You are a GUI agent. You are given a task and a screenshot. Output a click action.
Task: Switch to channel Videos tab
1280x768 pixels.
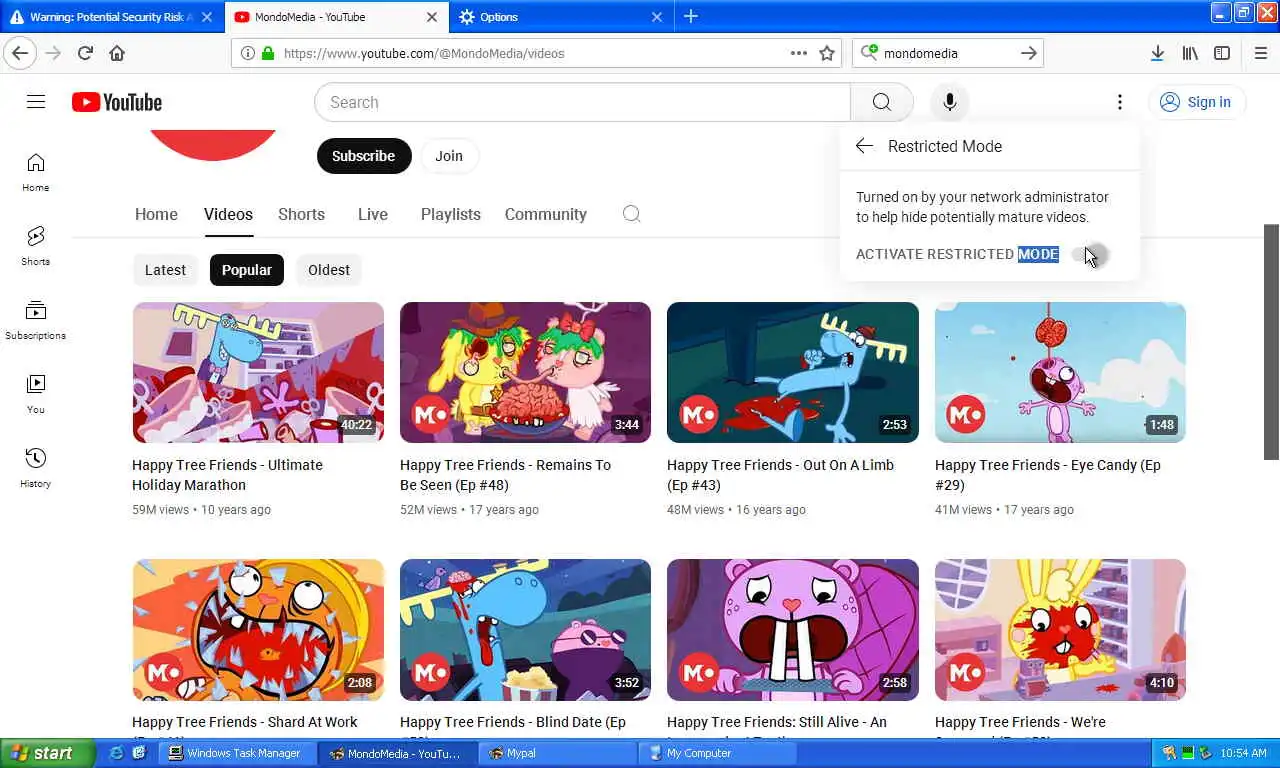(x=228, y=214)
